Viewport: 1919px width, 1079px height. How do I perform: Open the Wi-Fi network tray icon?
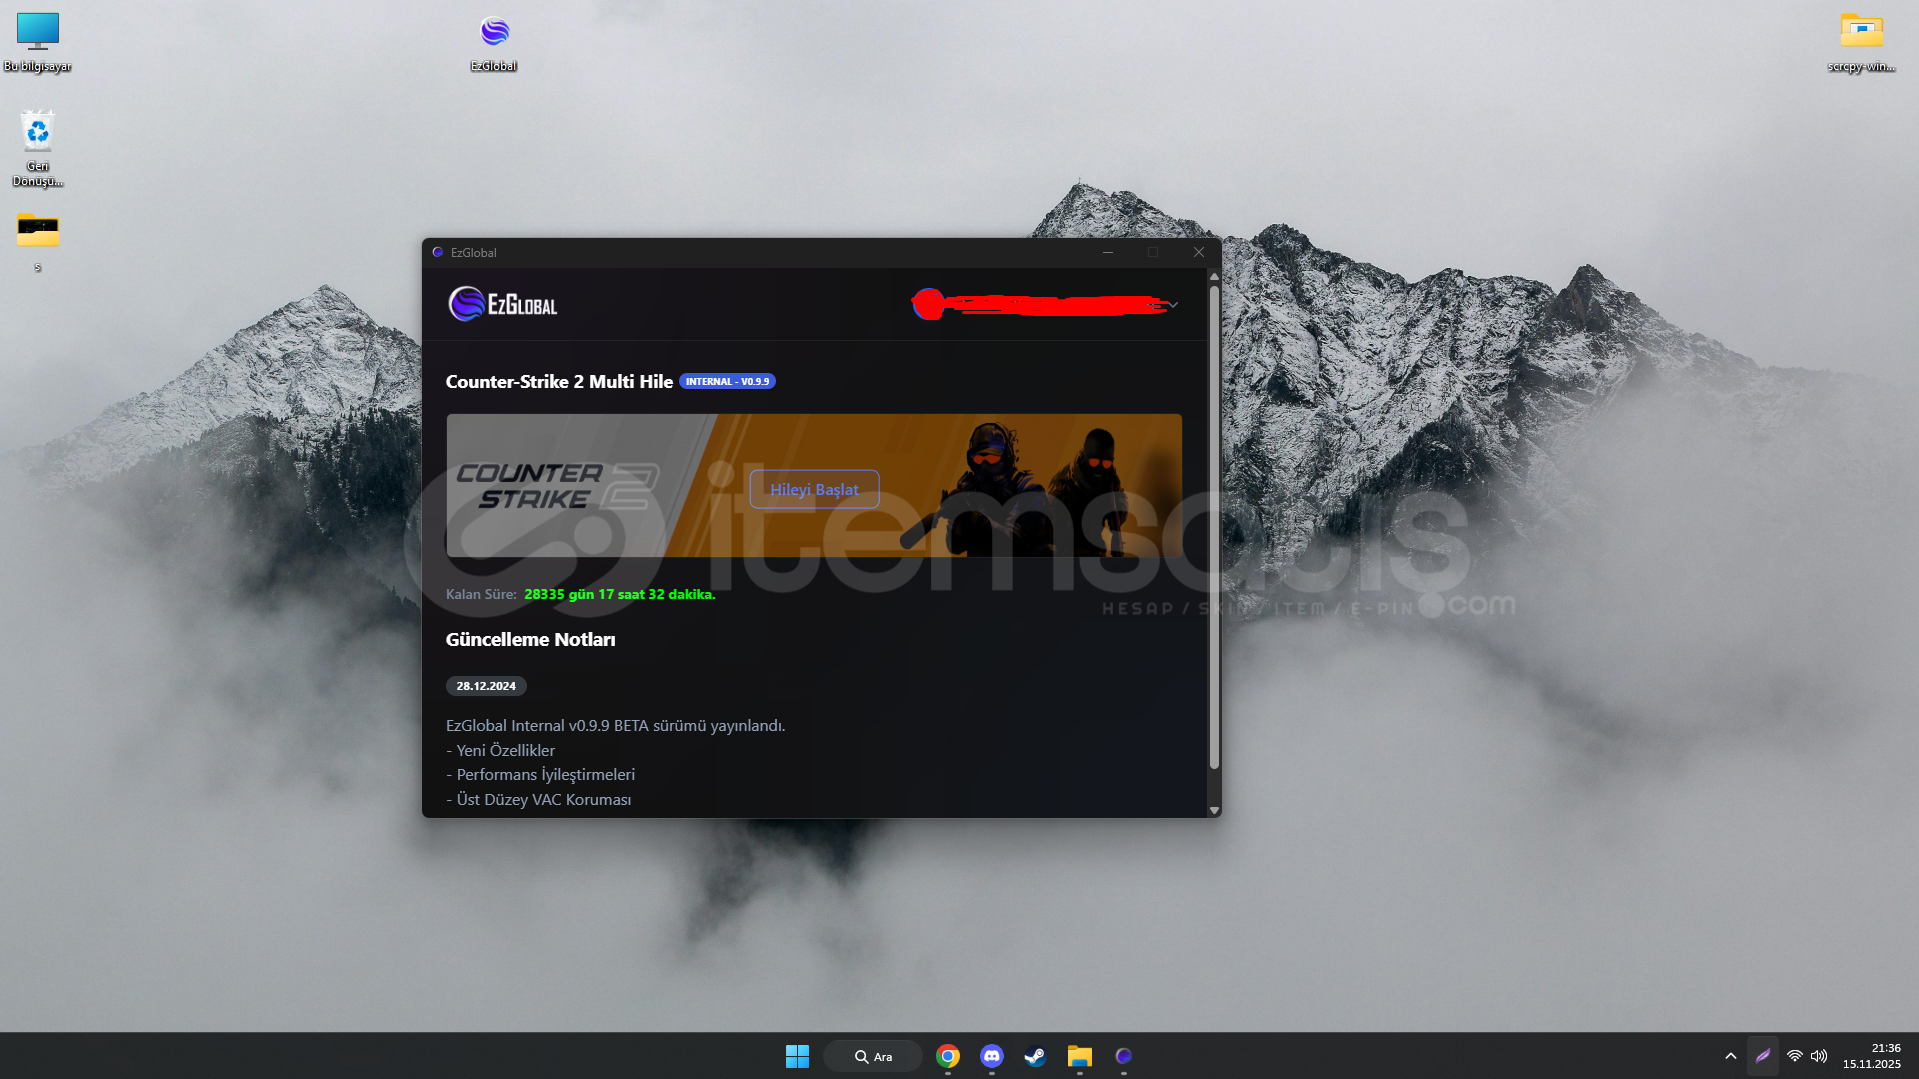tap(1795, 1056)
